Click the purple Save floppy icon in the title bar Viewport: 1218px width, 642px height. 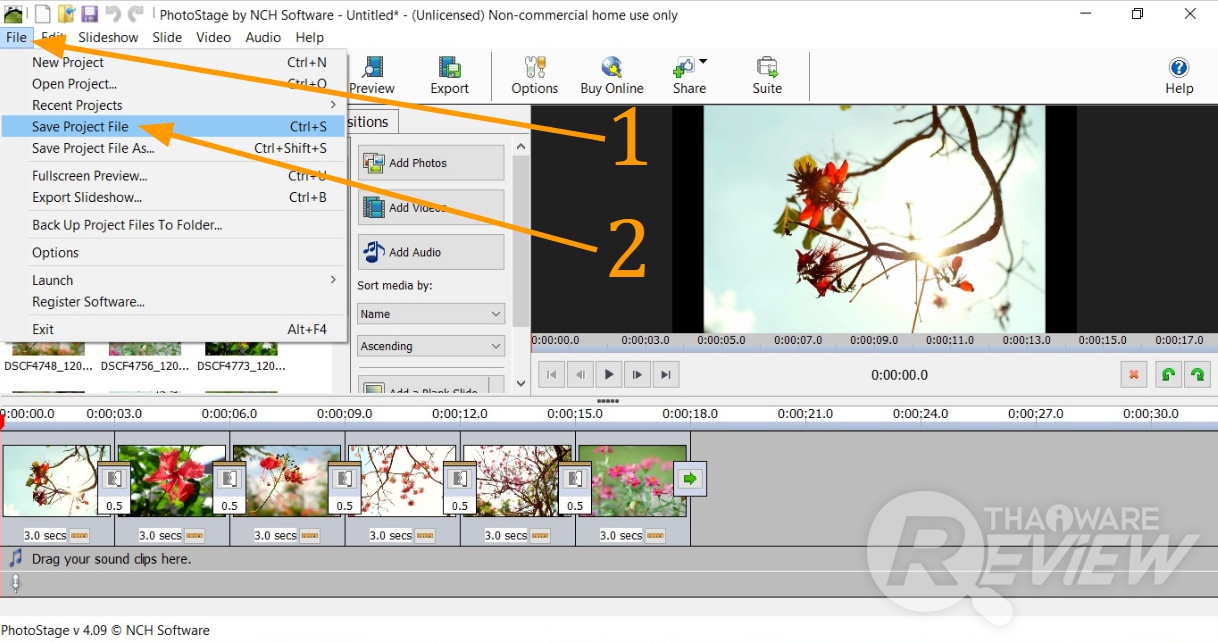point(90,14)
